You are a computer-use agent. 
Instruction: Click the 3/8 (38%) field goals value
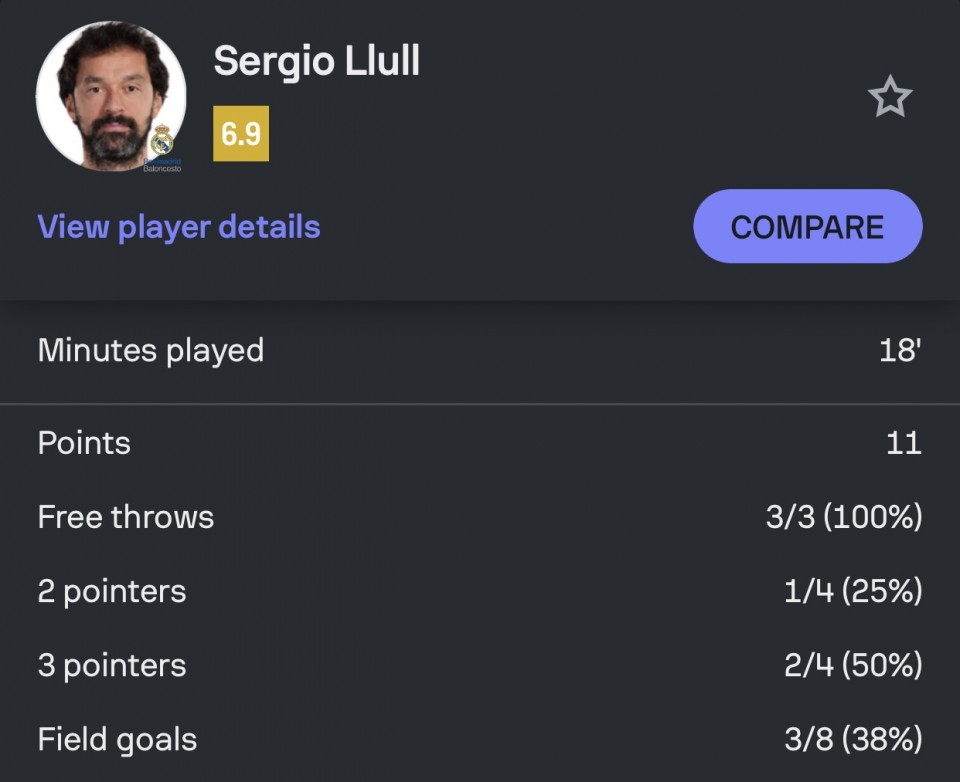pos(853,739)
